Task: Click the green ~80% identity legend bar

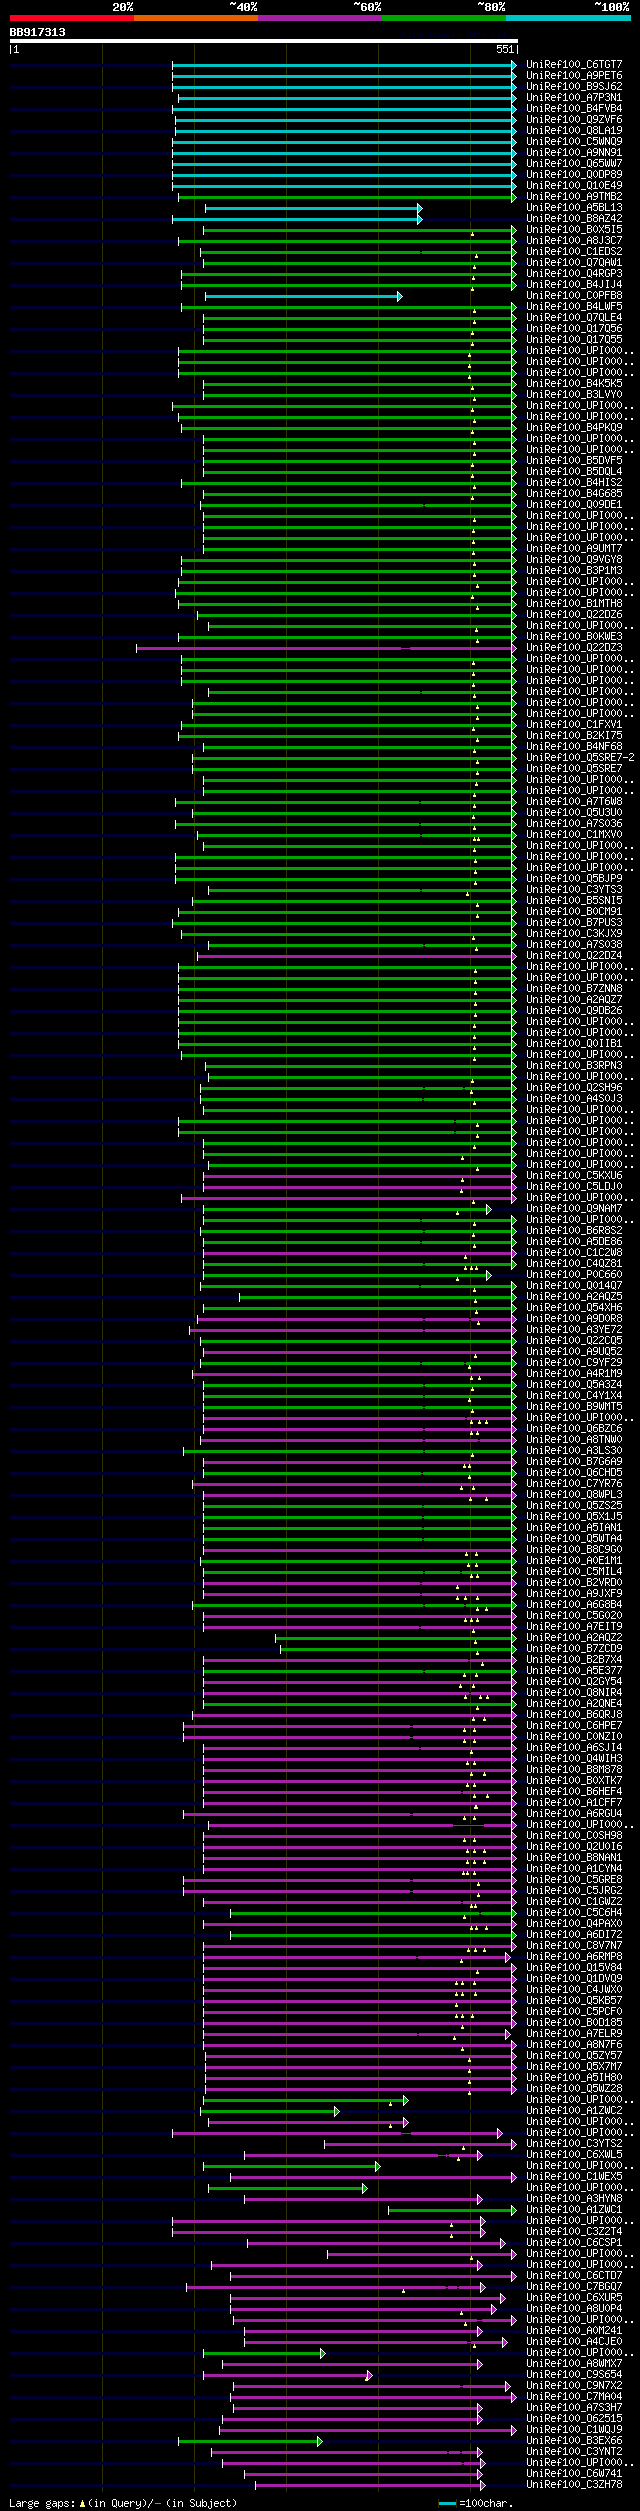Action: click(x=444, y=18)
